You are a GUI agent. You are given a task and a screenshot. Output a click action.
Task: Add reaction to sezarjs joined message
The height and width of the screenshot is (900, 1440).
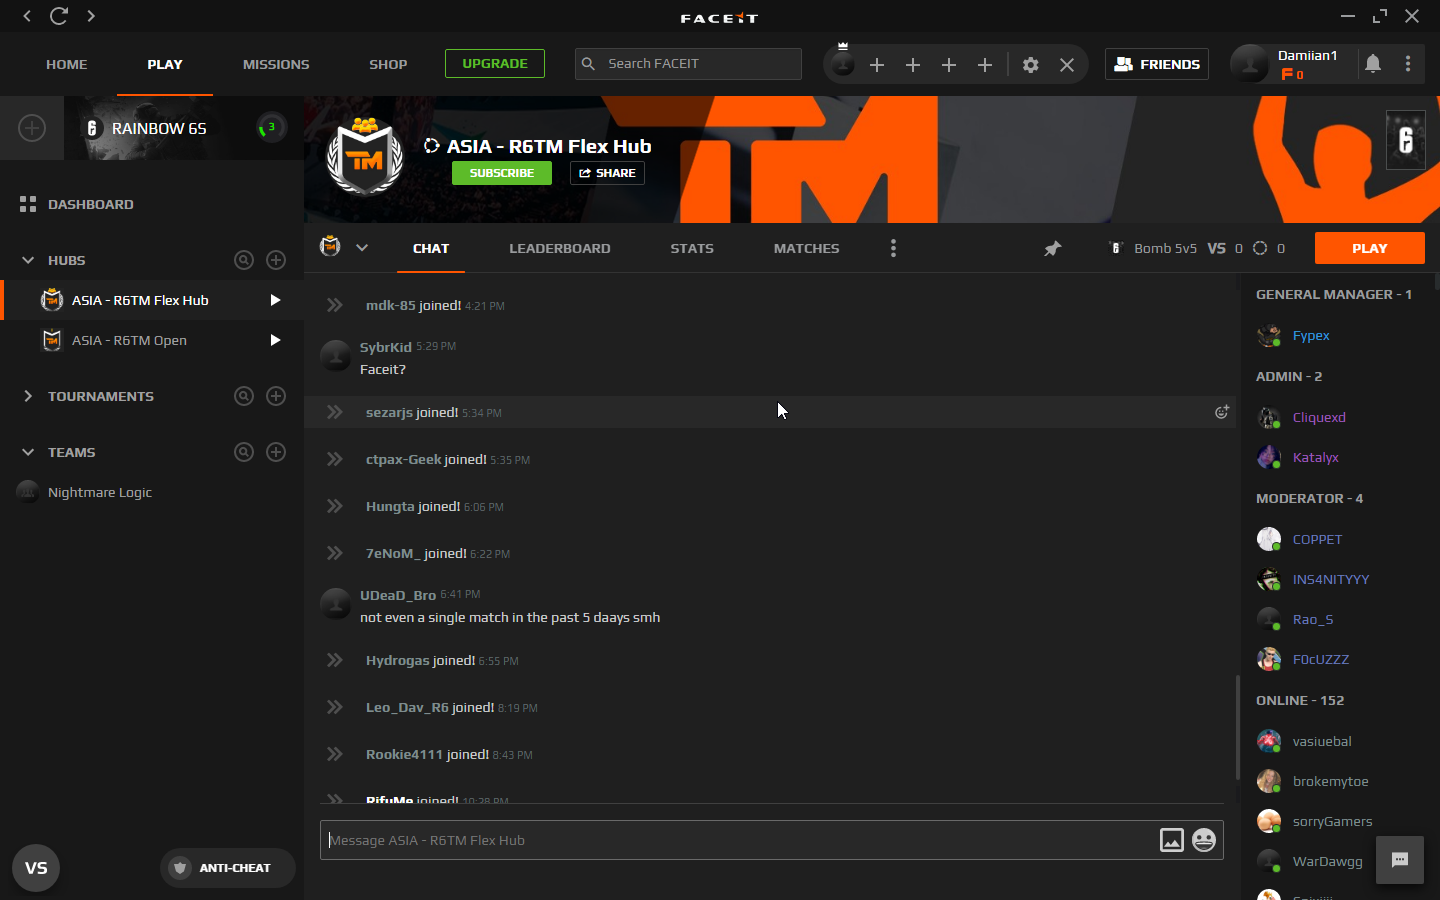pos(1221,412)
